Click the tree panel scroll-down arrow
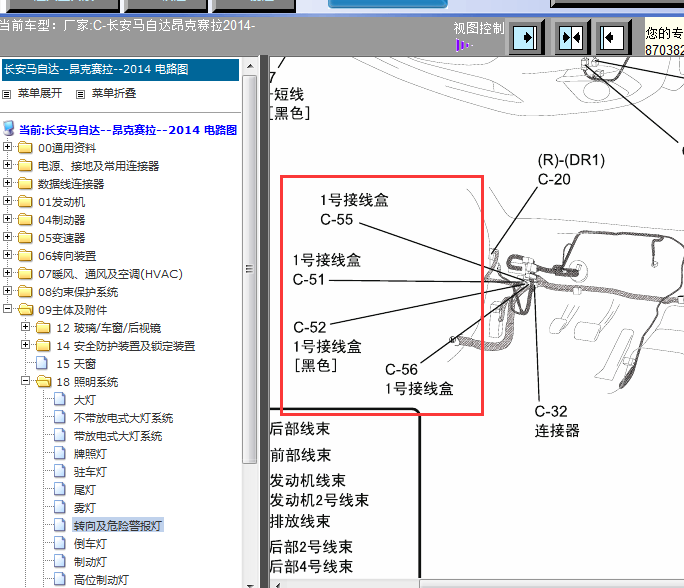This screenshot has height=588, width=684. pos(250,585)
